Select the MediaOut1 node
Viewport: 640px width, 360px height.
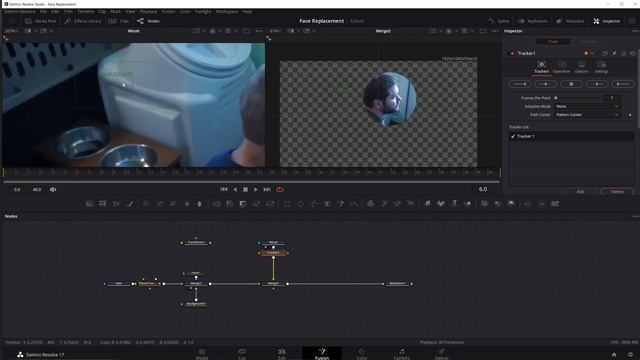pyautogui.click(x=397, y=284)
